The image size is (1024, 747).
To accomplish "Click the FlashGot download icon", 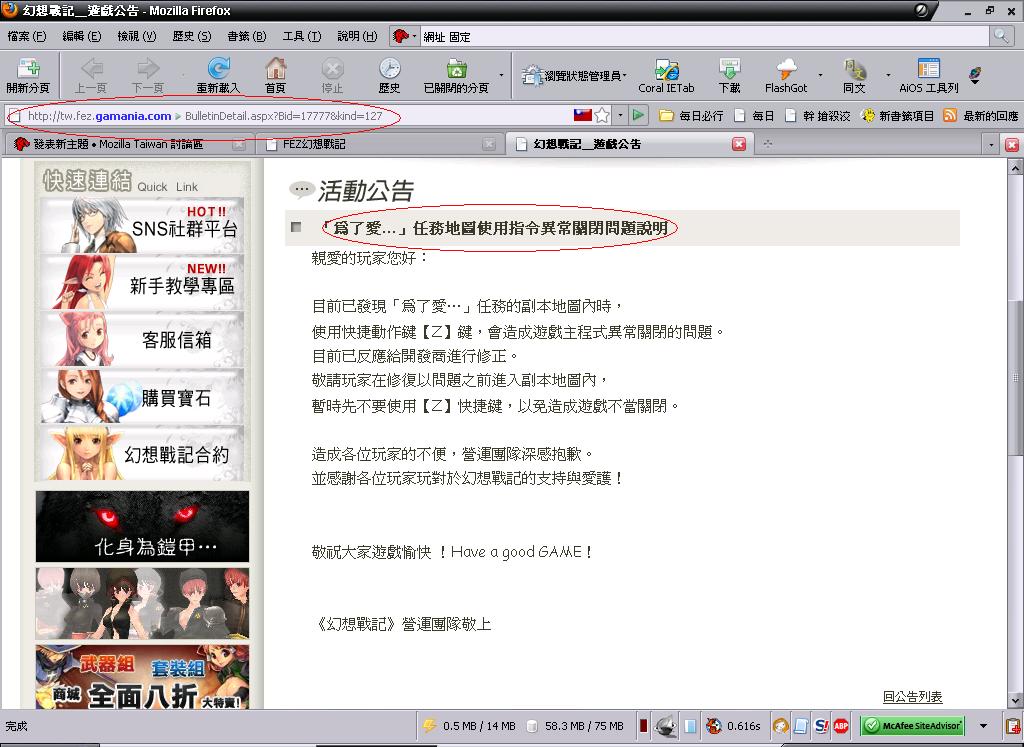I will tap(785, 74).
